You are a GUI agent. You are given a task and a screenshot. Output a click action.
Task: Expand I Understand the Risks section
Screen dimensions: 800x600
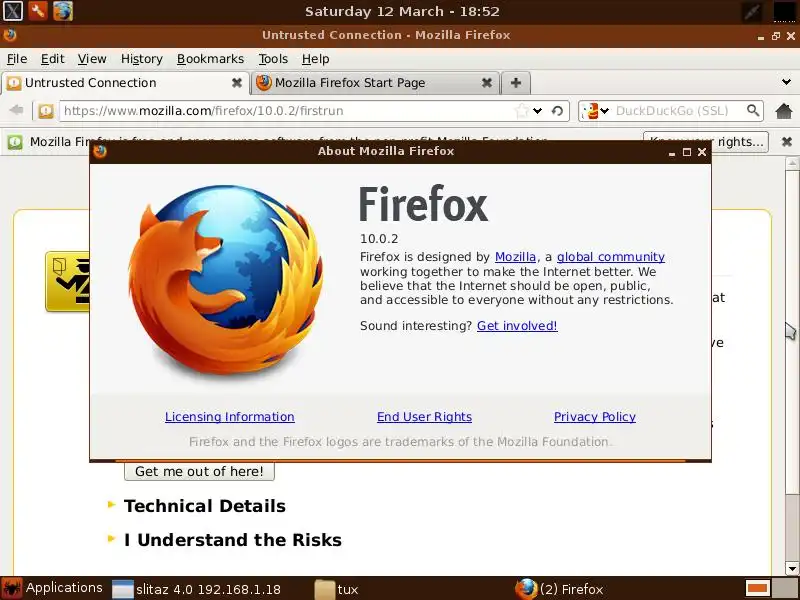[233, 540]
